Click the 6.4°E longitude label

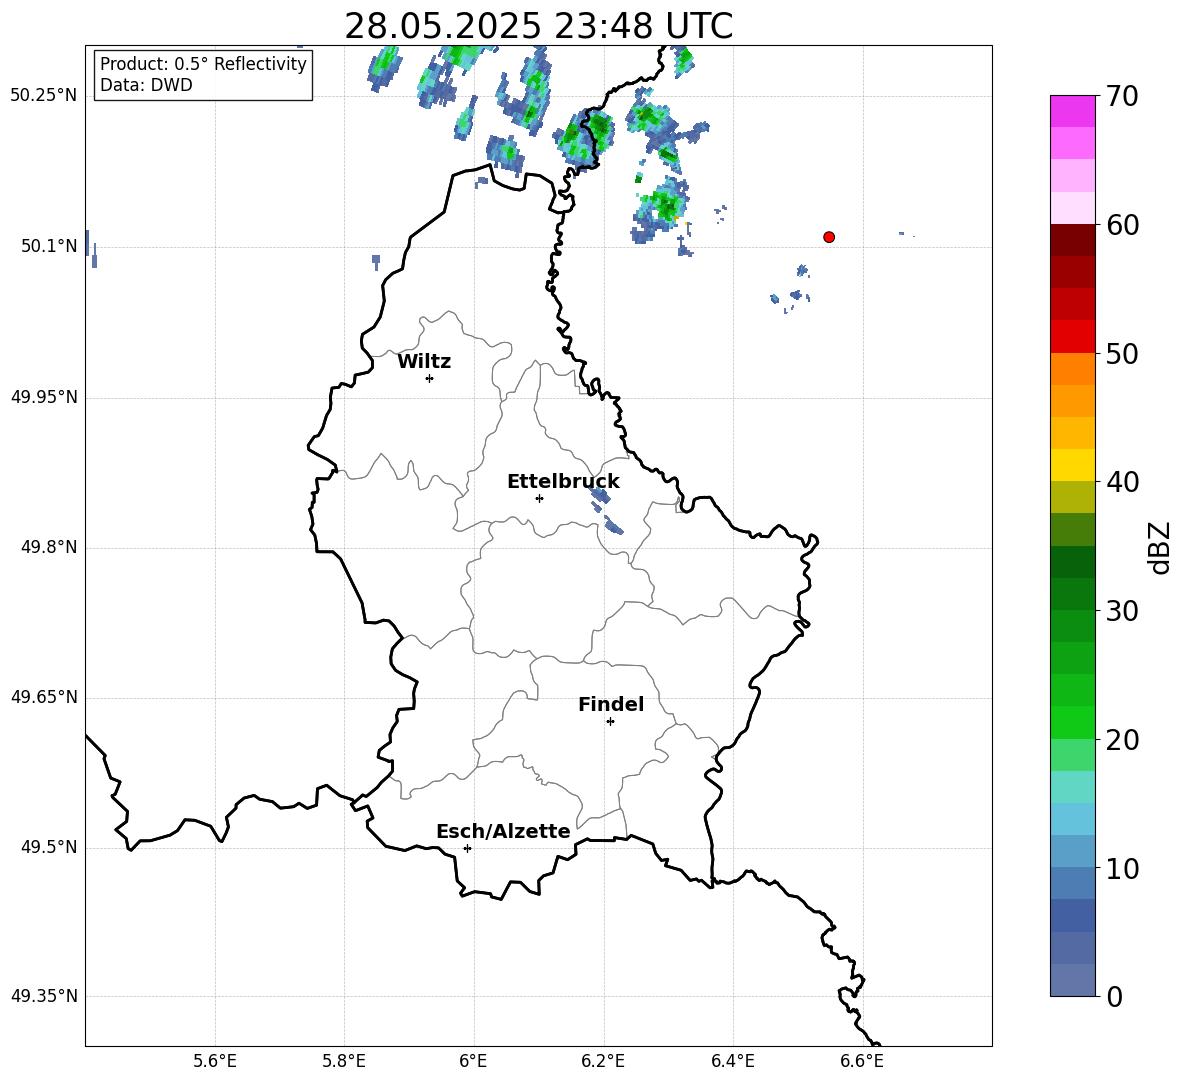click(732, 1061)
